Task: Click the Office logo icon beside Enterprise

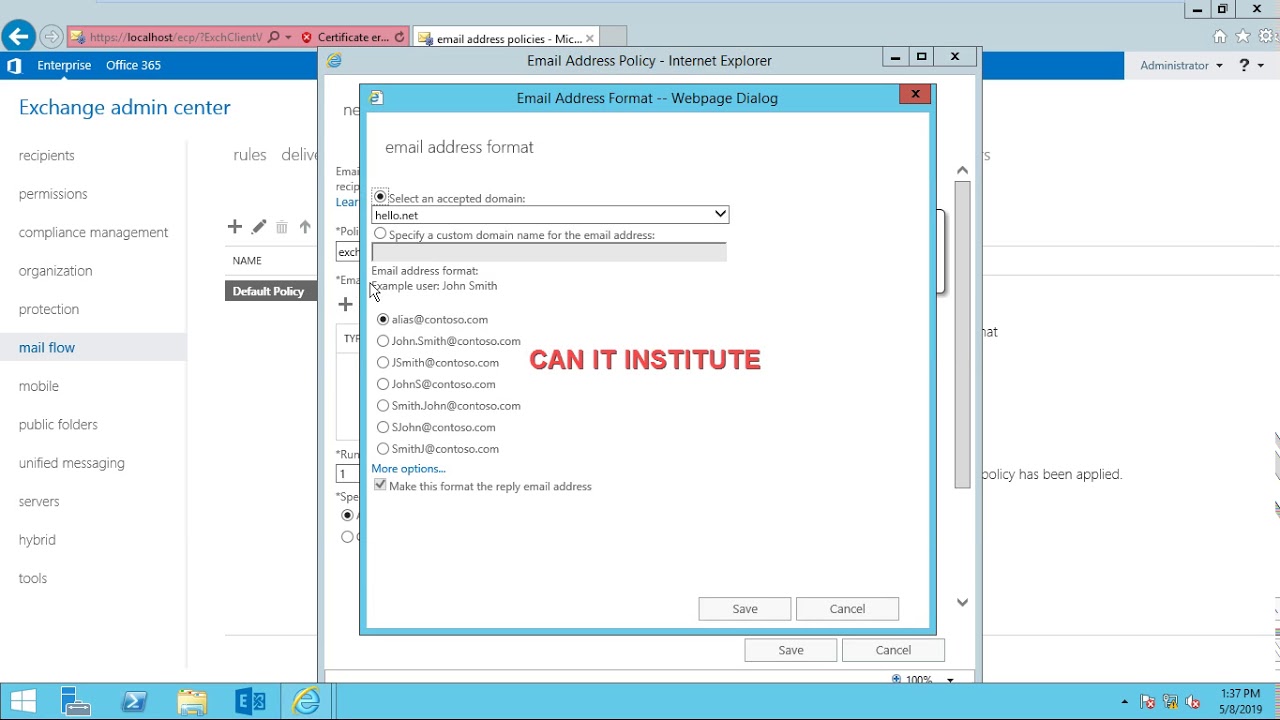Action: 14,65
